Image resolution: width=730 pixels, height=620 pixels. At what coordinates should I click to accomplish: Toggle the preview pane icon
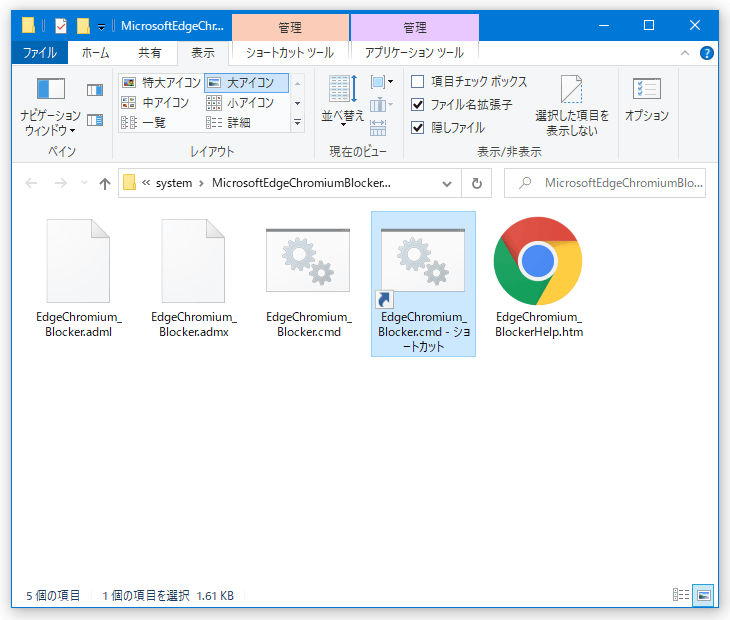(x=95, y=90)
